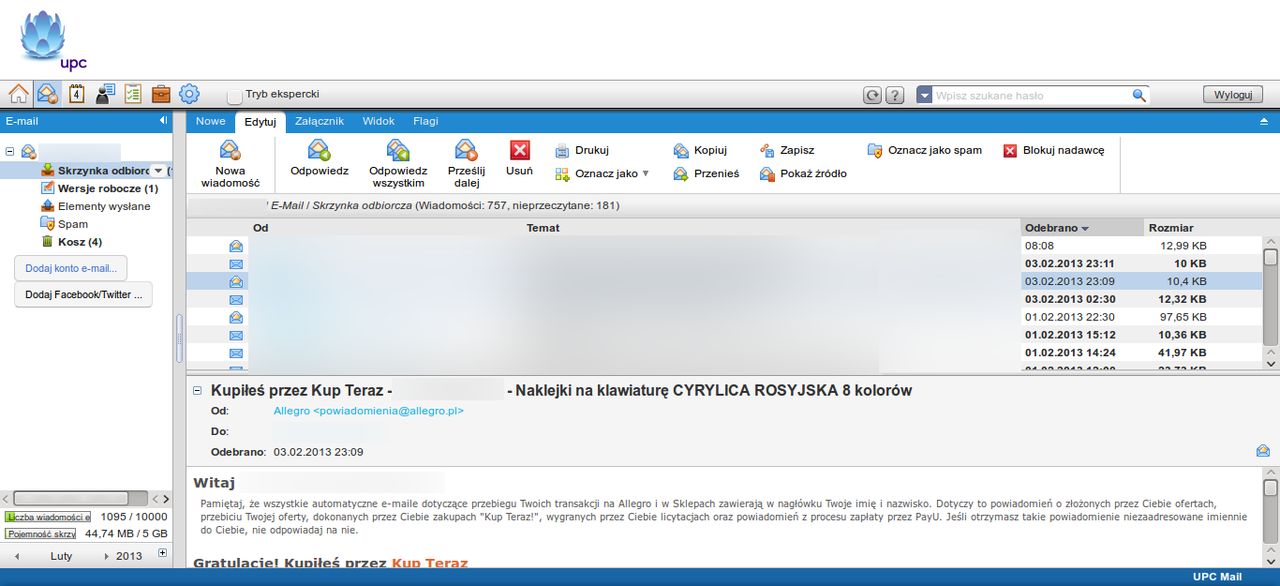Click the Refresh icon button

point(872,95)
